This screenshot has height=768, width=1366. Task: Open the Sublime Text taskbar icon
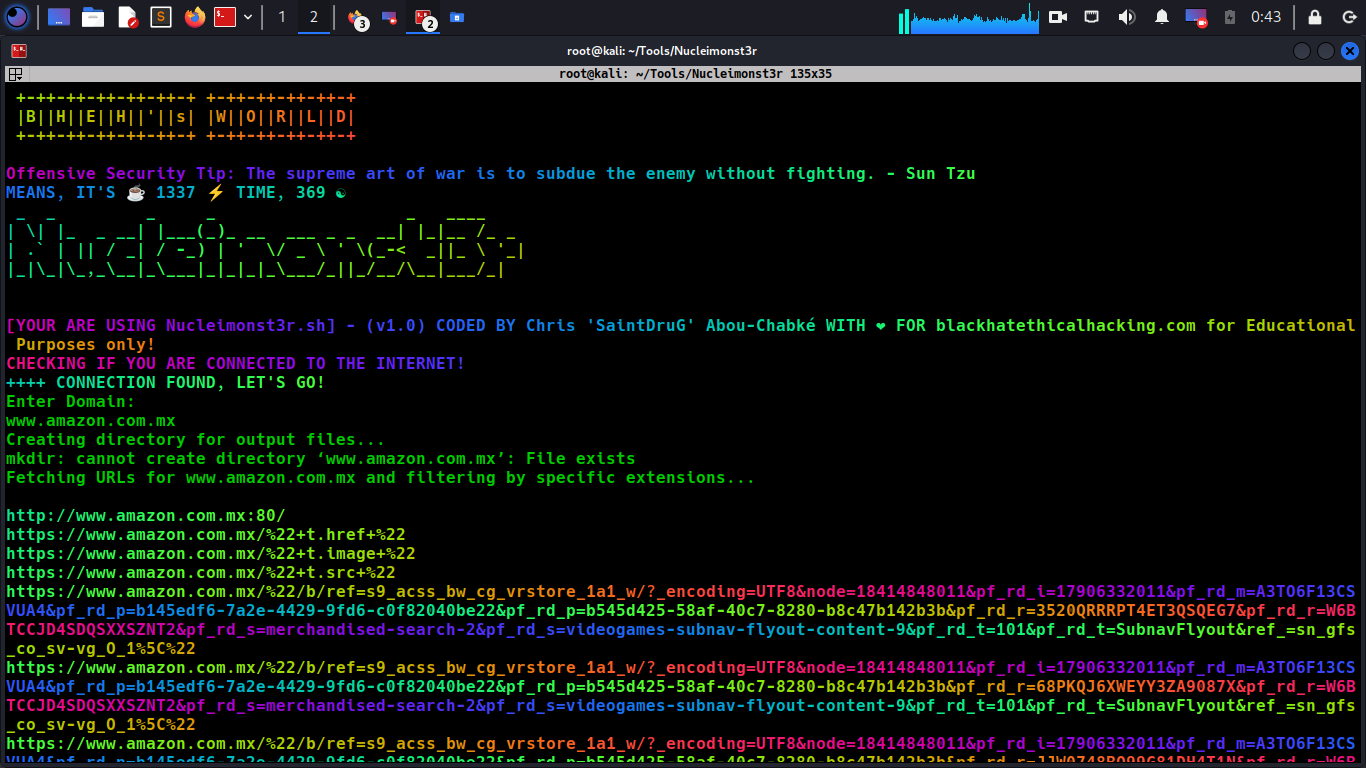point(160,17)
